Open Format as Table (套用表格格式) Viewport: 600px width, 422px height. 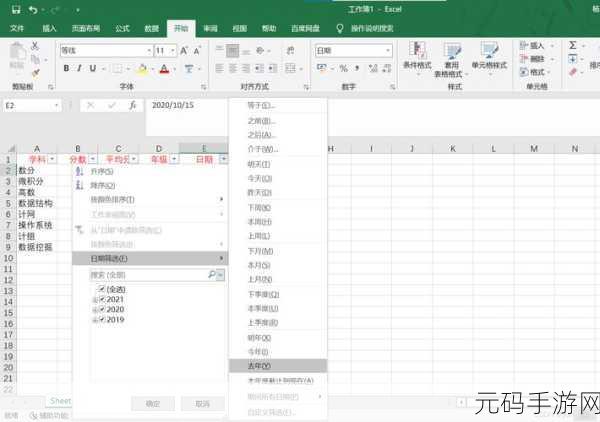tap(452, 60)
